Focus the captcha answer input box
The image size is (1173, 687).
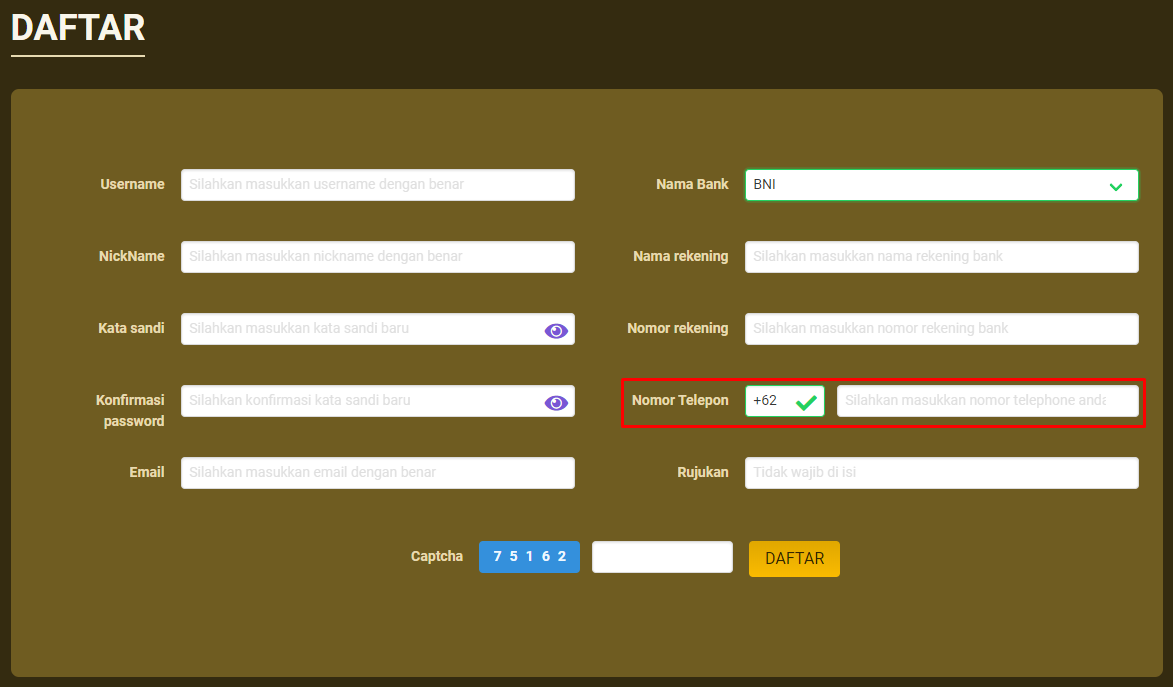(x=662, y=557)
